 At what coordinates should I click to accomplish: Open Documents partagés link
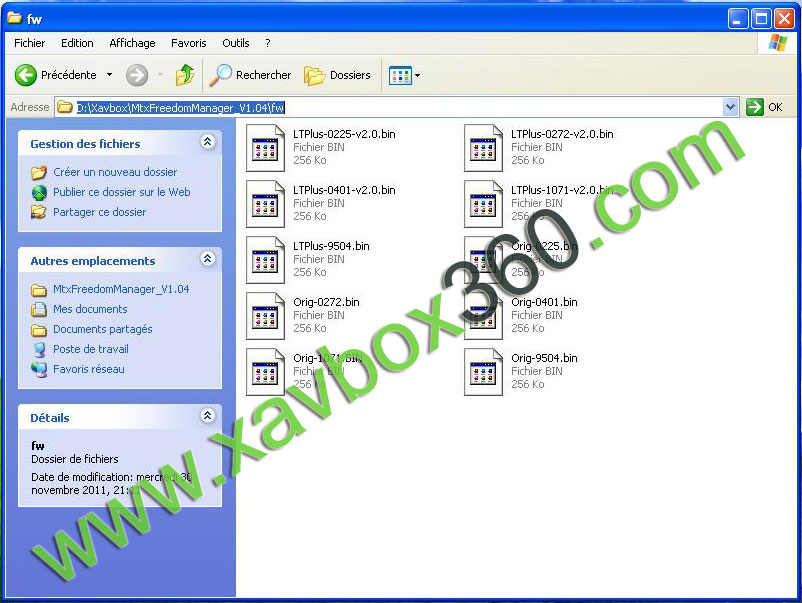pyautogui.click(x=103, y=329)
